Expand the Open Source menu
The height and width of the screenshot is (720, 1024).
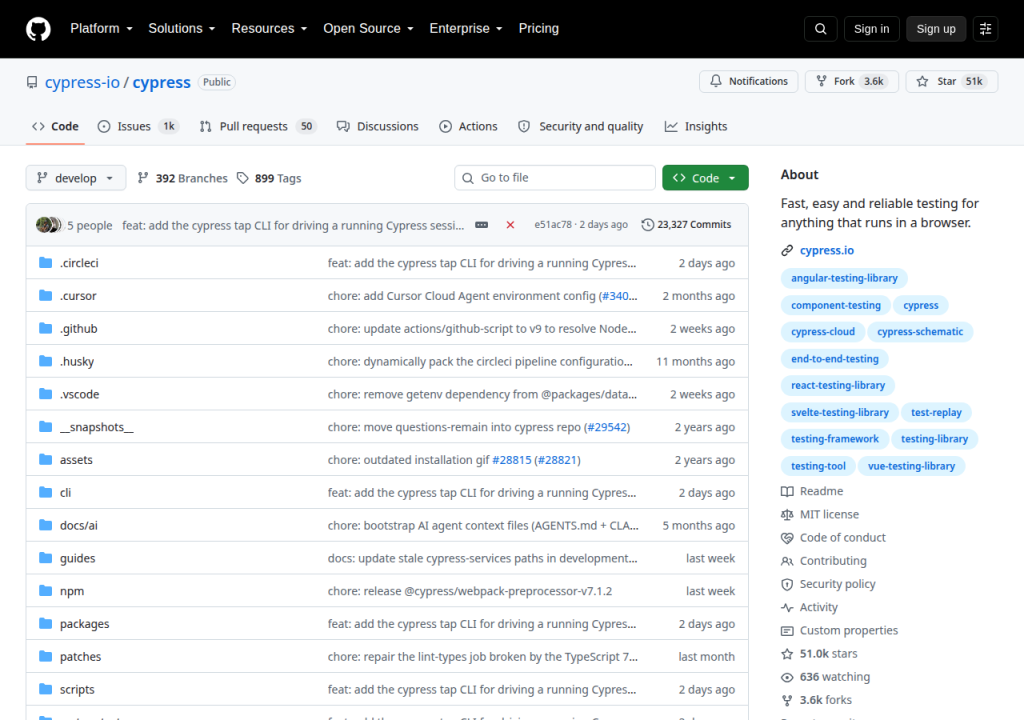pyautogui.click(x=368, y=29)
